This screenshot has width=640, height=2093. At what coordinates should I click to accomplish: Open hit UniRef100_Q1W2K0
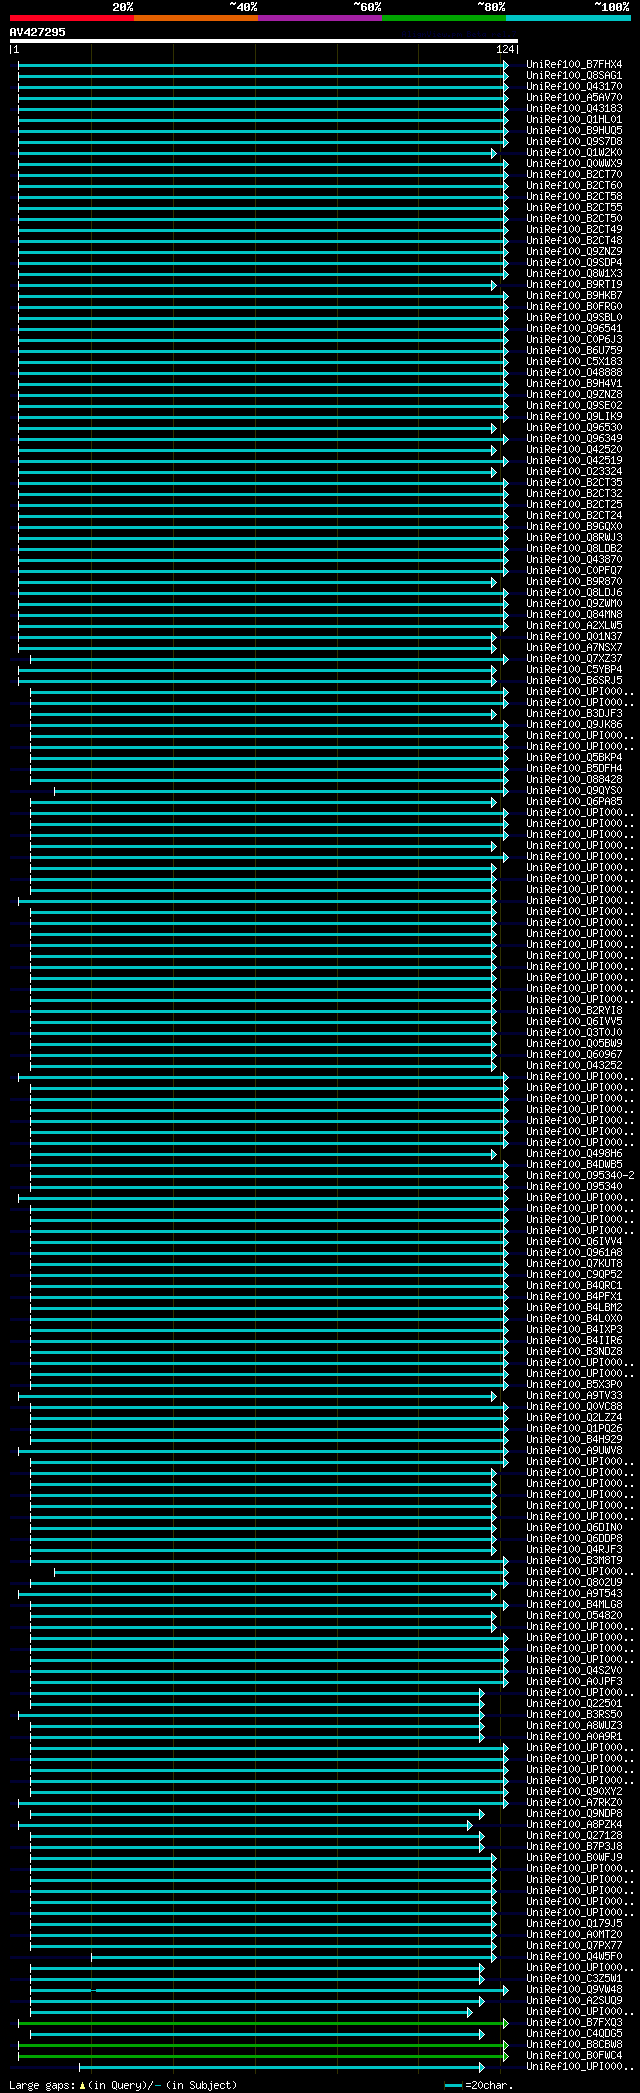574,153
